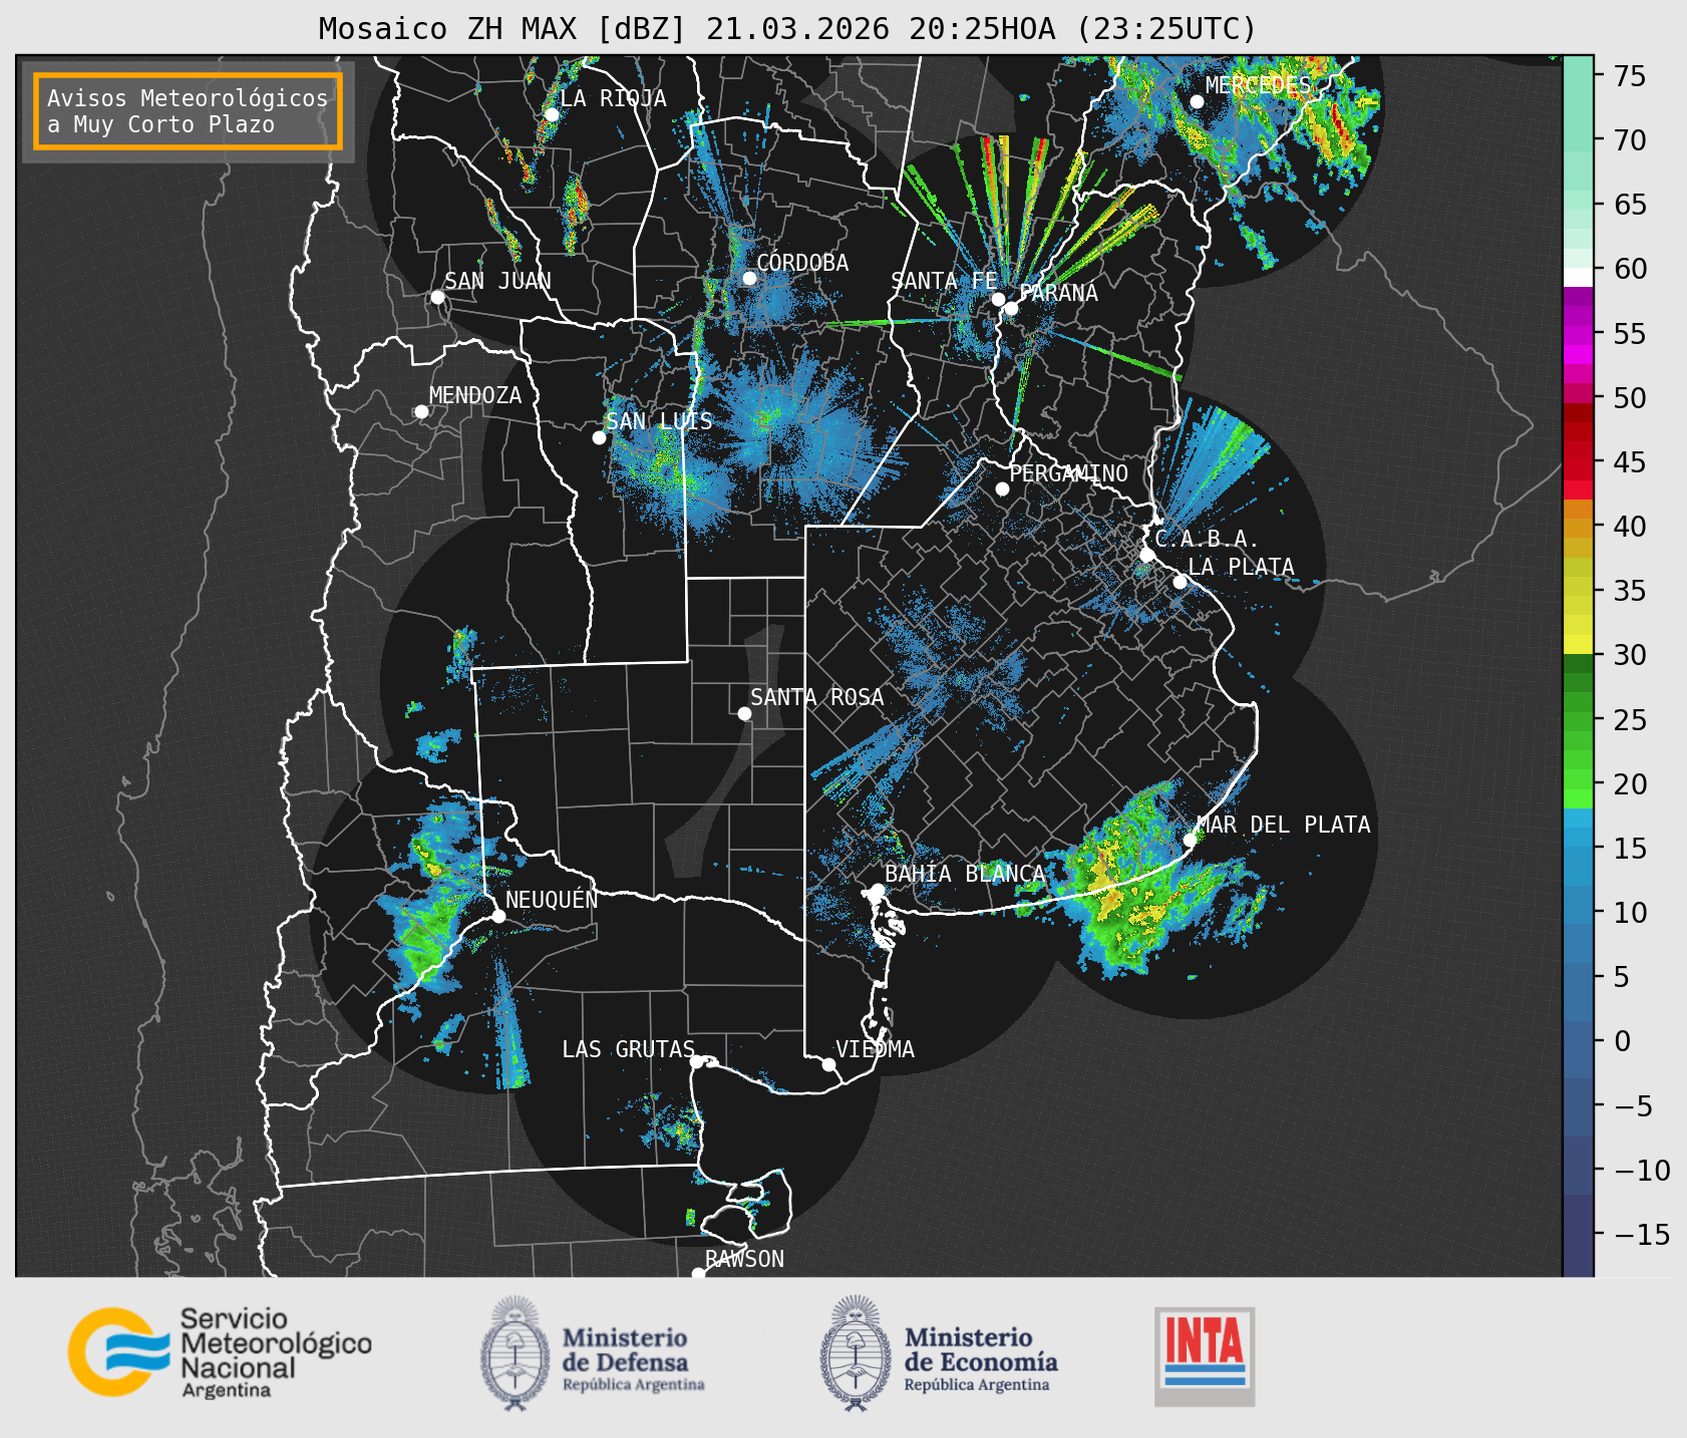Click the Servicio Meteorológico Nacional logo

point(220,1352)
